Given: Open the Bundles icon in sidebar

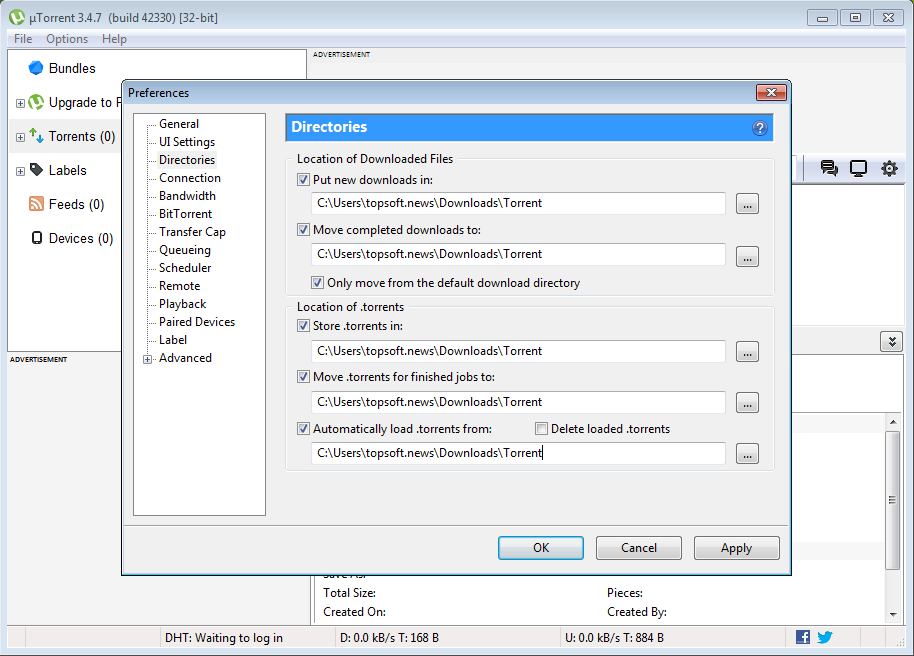Looking at the screenshot, I should click(x=36, y=68).
